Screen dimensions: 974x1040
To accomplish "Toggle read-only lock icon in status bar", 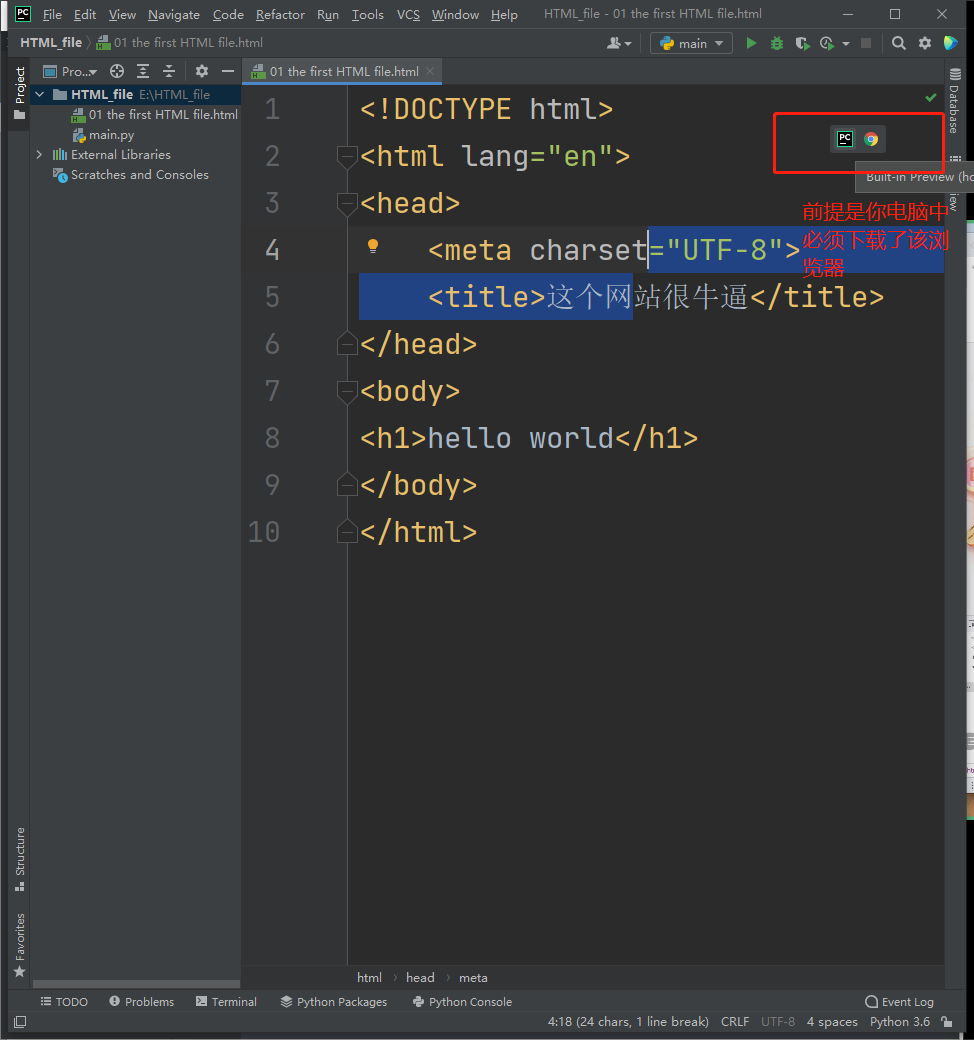I will pyautogui.click(x=947, y=1022).
